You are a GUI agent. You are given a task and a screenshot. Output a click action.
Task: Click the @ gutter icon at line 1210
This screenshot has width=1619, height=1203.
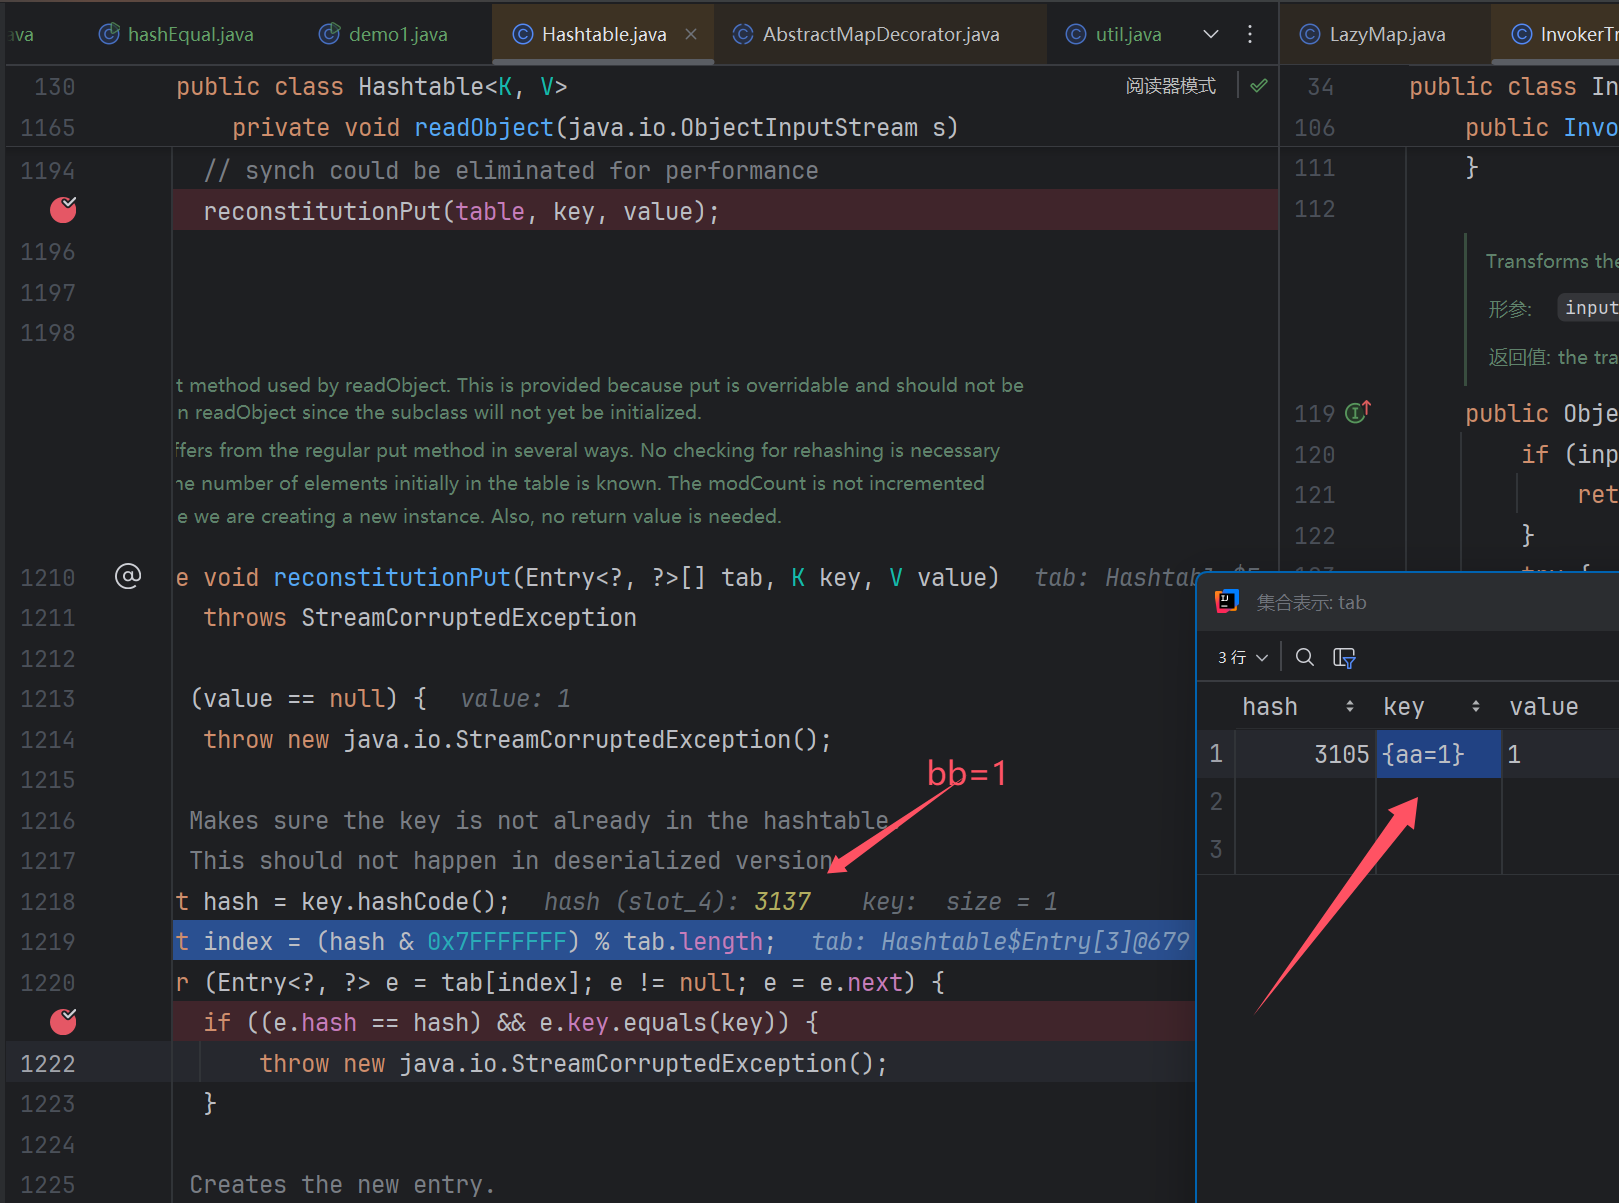(x=128, y=576)
